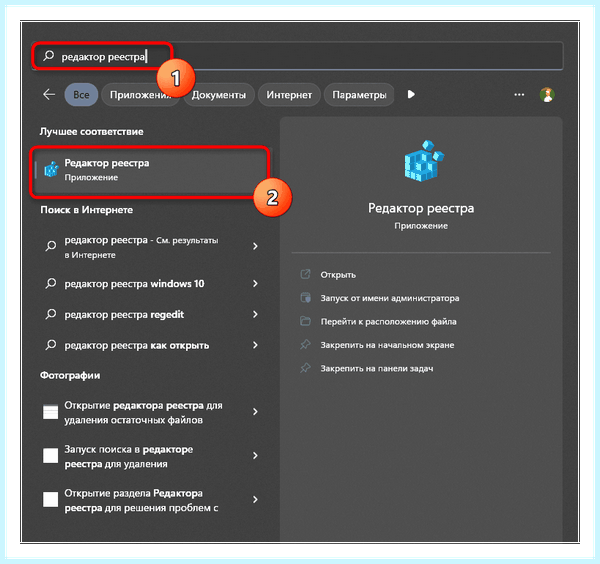The height and width of the screenshot is (564, 600).
Task: Click thumbnail of 'Открытие раздела Редактора' photo
Action: coord(51,499)
